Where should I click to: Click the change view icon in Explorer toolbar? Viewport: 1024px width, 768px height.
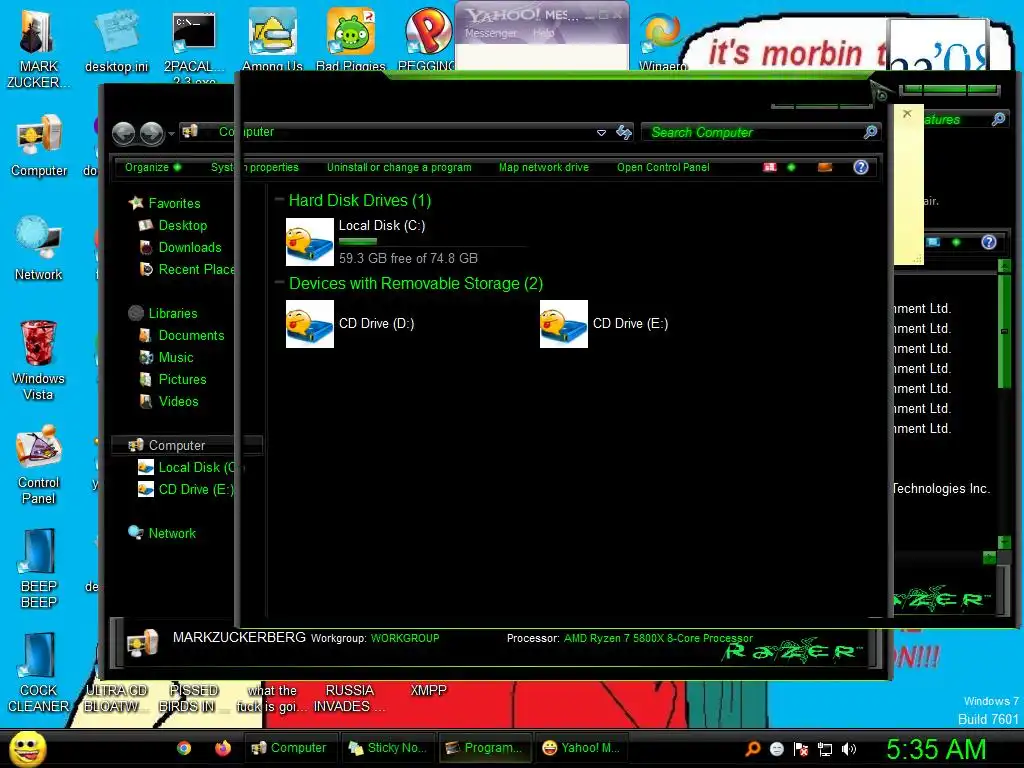tap(770, 167)
